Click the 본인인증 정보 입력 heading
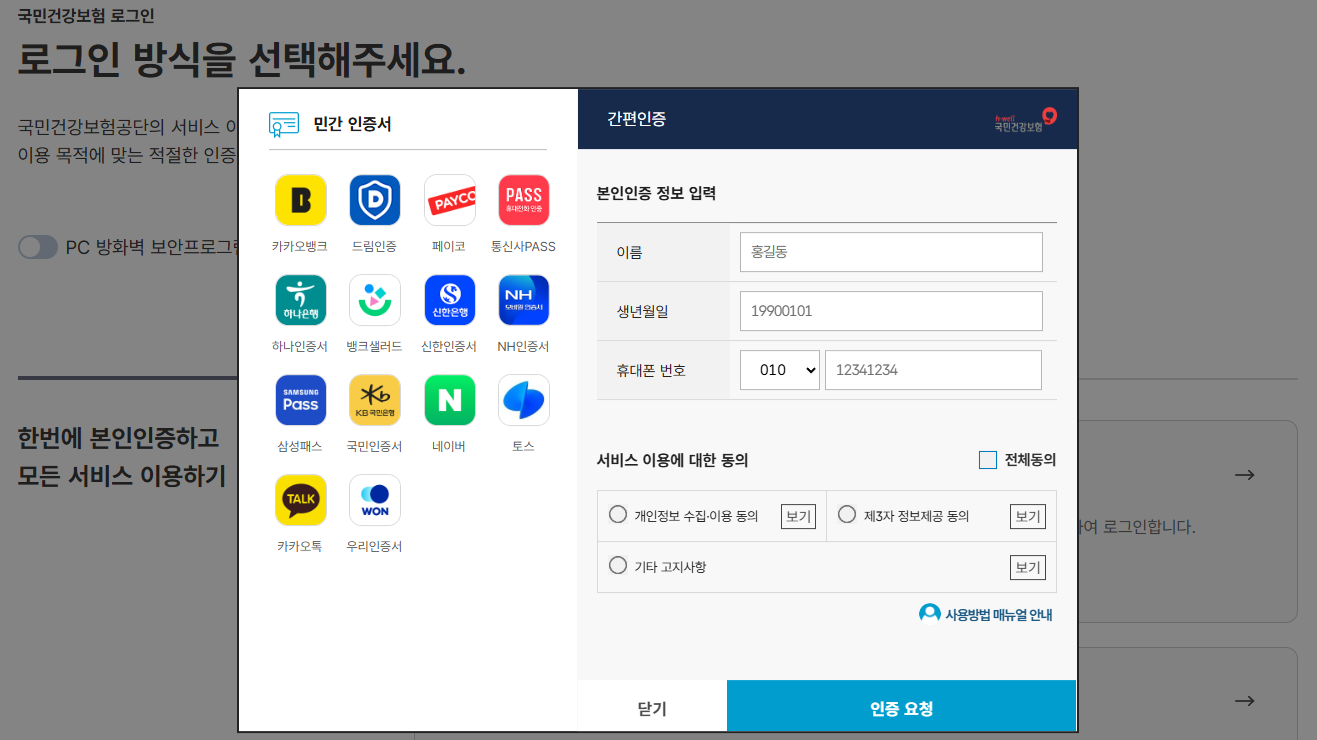The height and width of the screenshot is (740, 1317). click(x=656, y=194)
